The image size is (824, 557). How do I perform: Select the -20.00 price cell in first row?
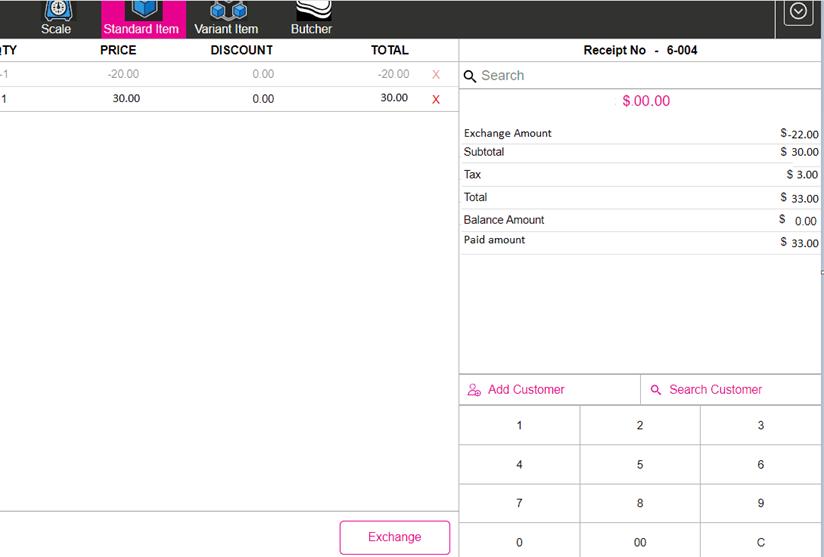point(123,74)
